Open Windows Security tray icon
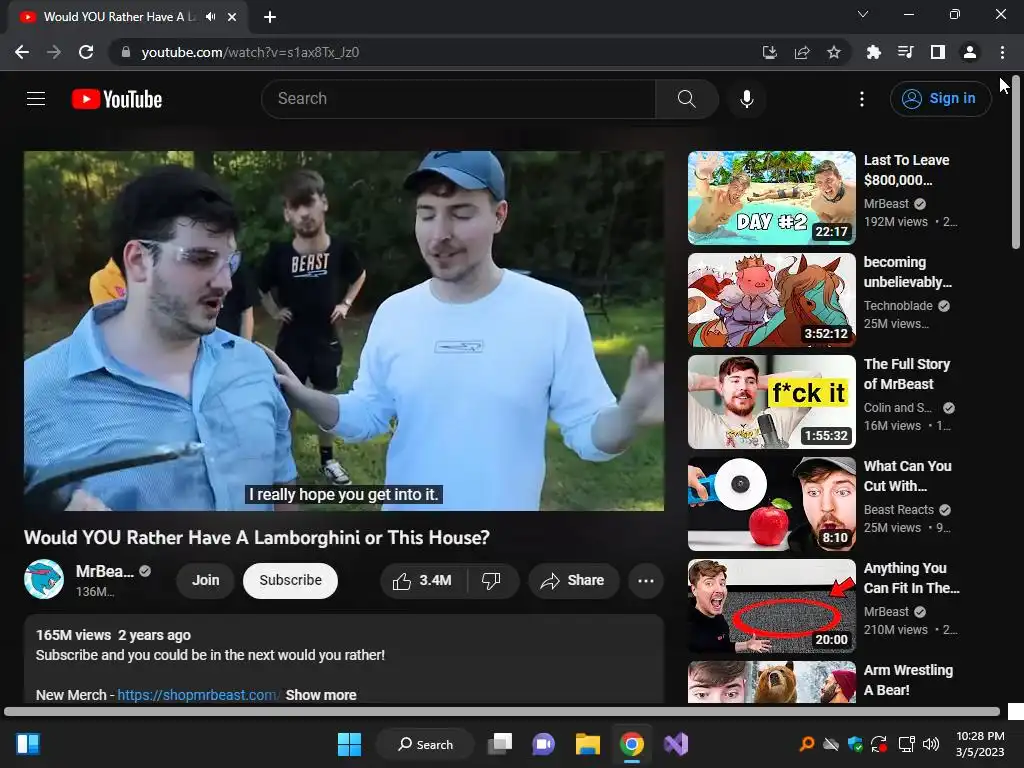Screen dimensions: 1024x768 (855, 744)
